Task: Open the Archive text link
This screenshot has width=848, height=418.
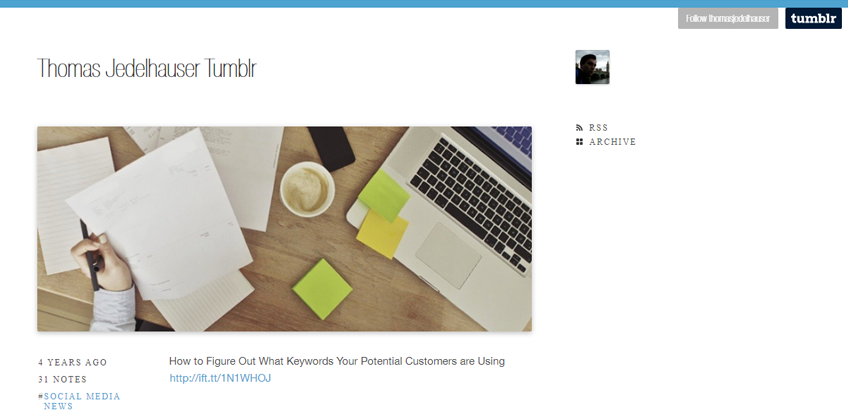Action: click(x=613, y=142)
